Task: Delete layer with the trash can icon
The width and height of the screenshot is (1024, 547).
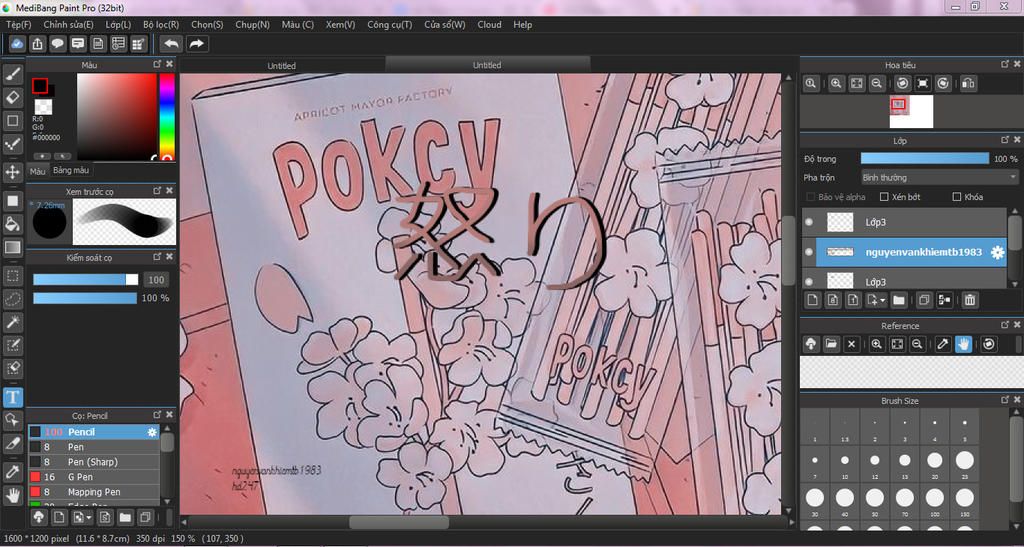Action: [970, 300]
